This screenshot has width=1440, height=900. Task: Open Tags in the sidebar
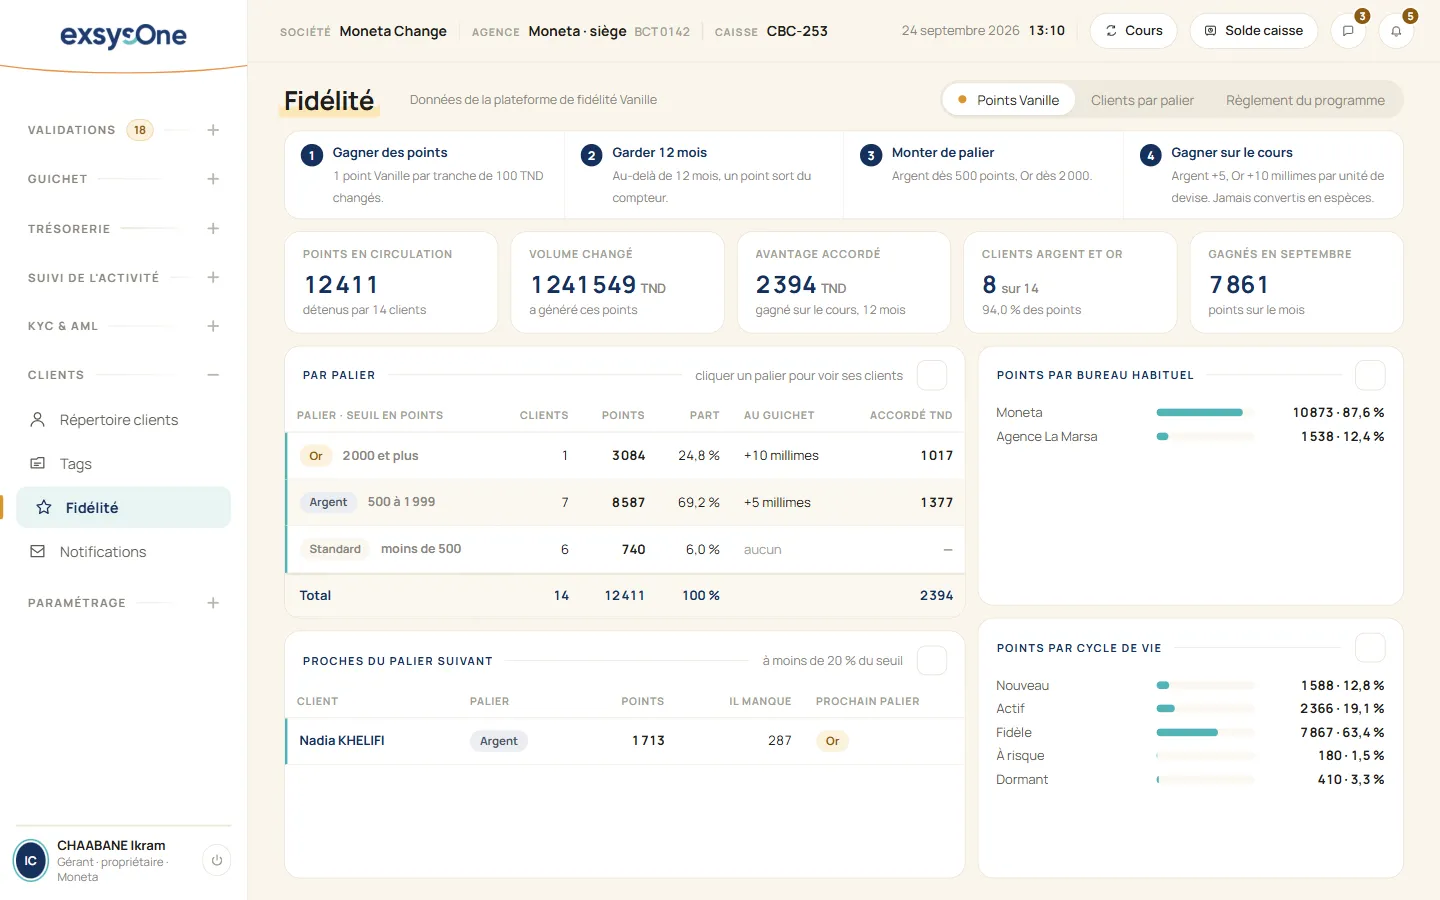(x=123, y=464)
